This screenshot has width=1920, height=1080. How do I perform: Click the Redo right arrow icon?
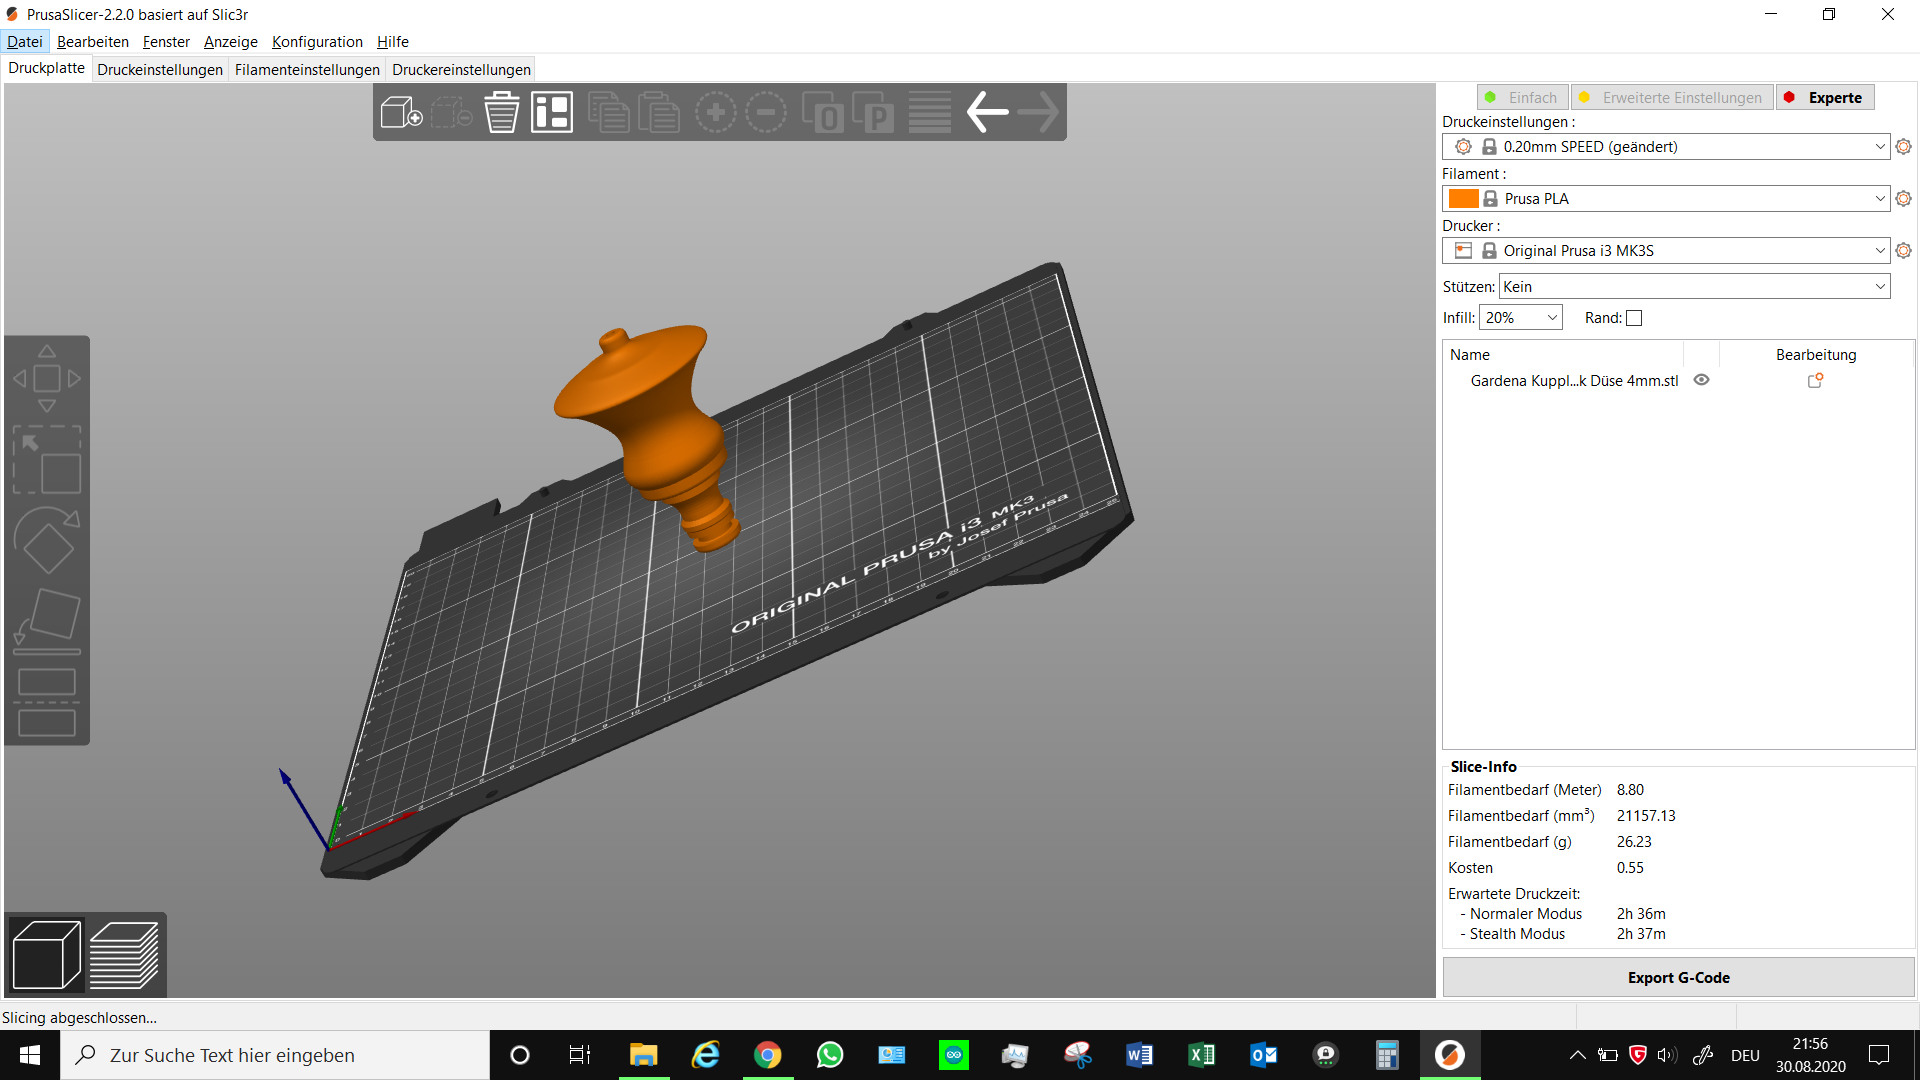coord(1038,112)
